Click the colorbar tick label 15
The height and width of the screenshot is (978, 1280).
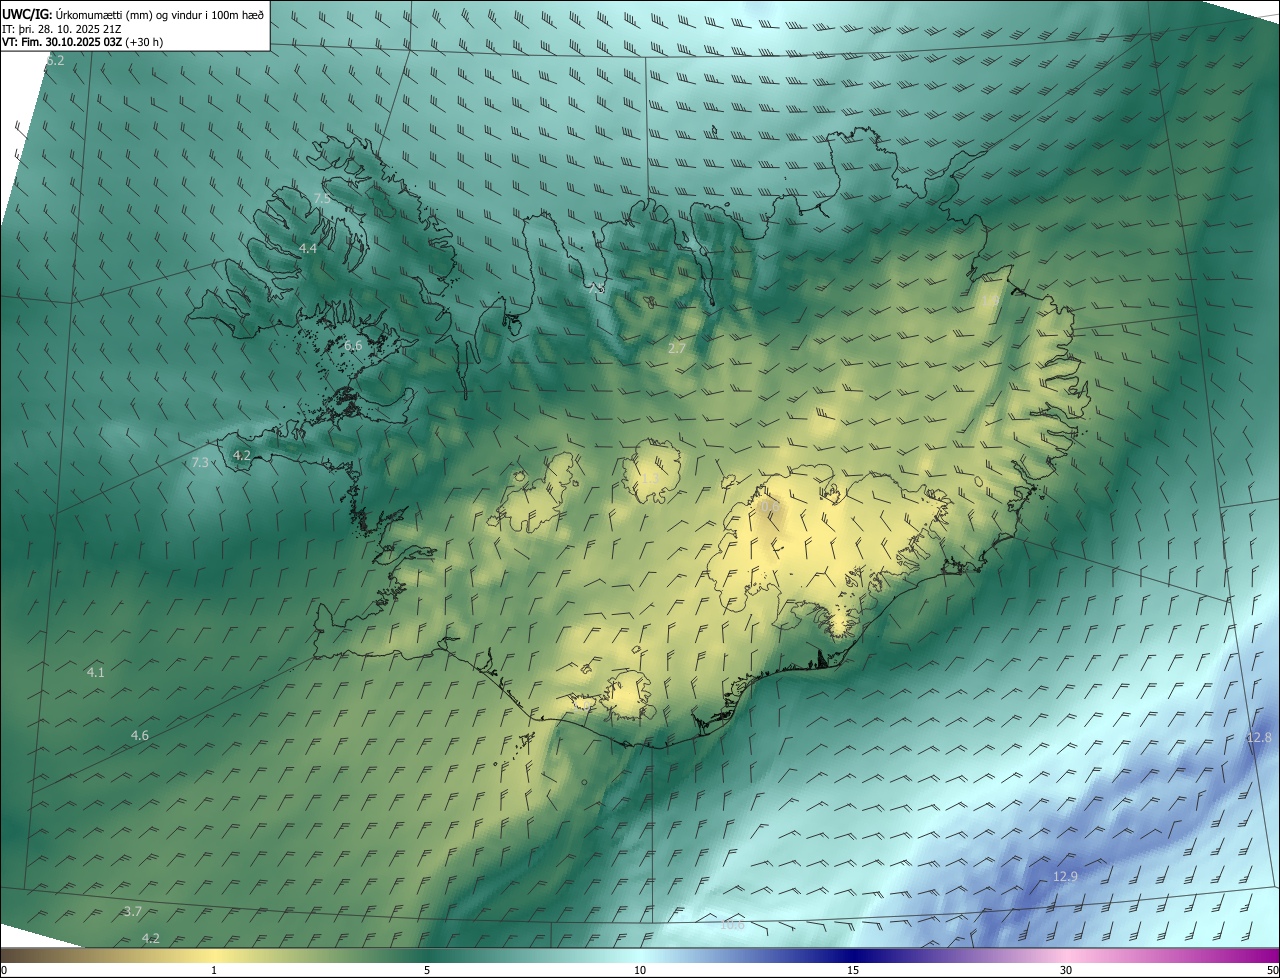[x=853, y=971]
